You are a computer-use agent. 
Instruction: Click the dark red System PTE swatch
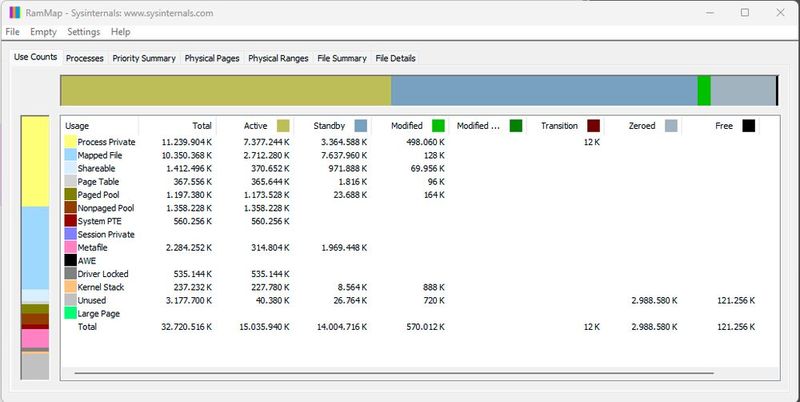click(x=70, y=221)
